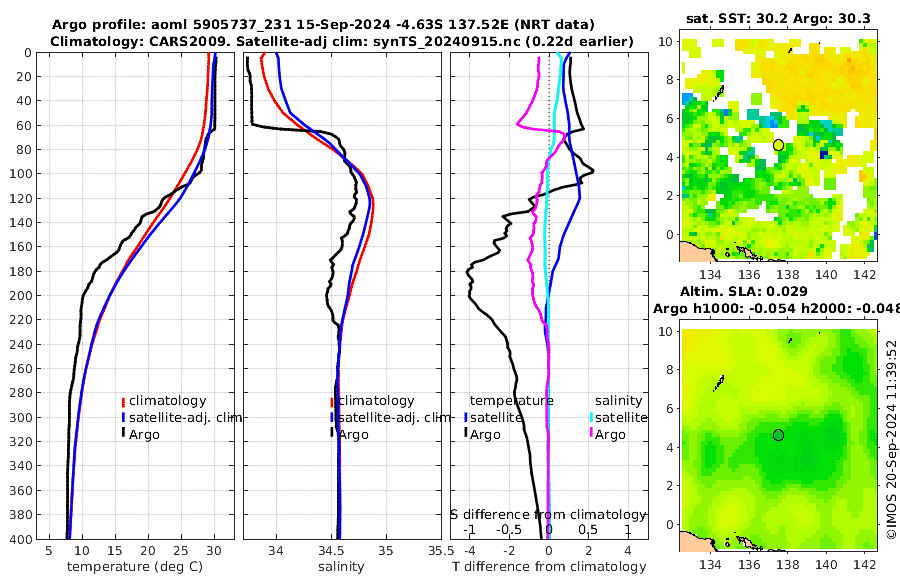
Task: Click cyan salinity satellite legend marker
Action: [591, 417]
